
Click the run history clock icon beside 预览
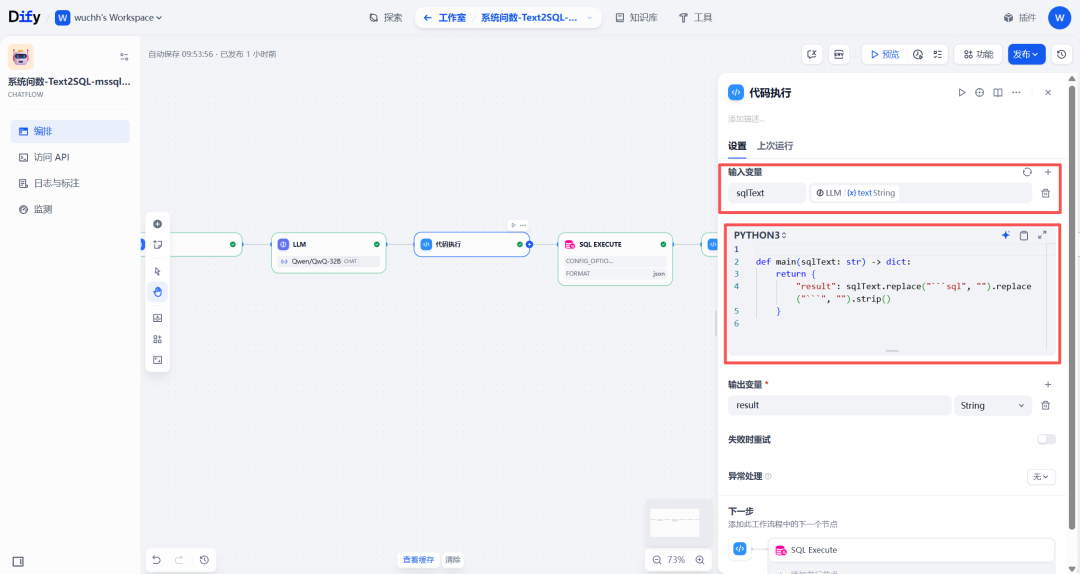917,54
